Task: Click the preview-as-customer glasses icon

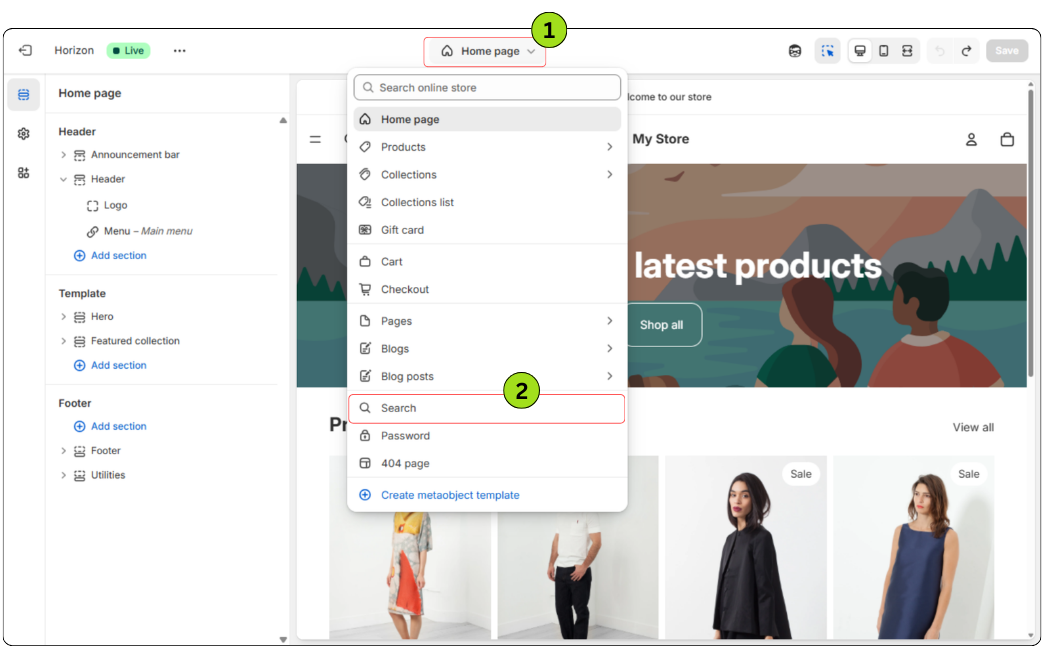Action: pos(795,51)
